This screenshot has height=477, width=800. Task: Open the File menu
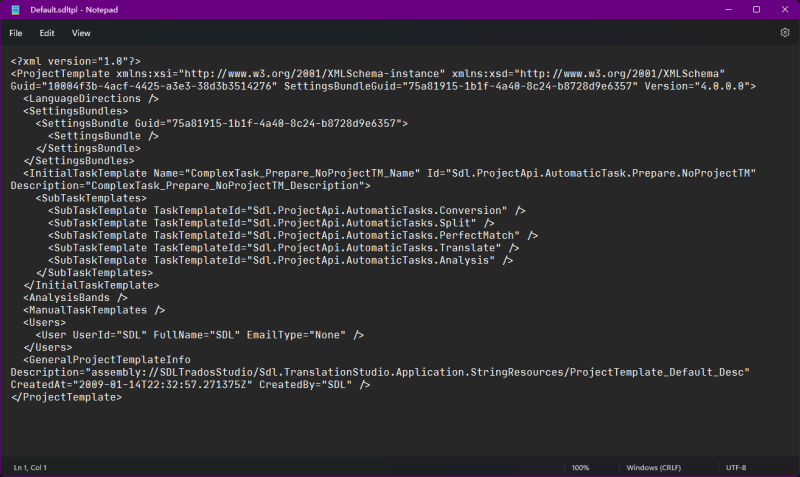(16, 33)
